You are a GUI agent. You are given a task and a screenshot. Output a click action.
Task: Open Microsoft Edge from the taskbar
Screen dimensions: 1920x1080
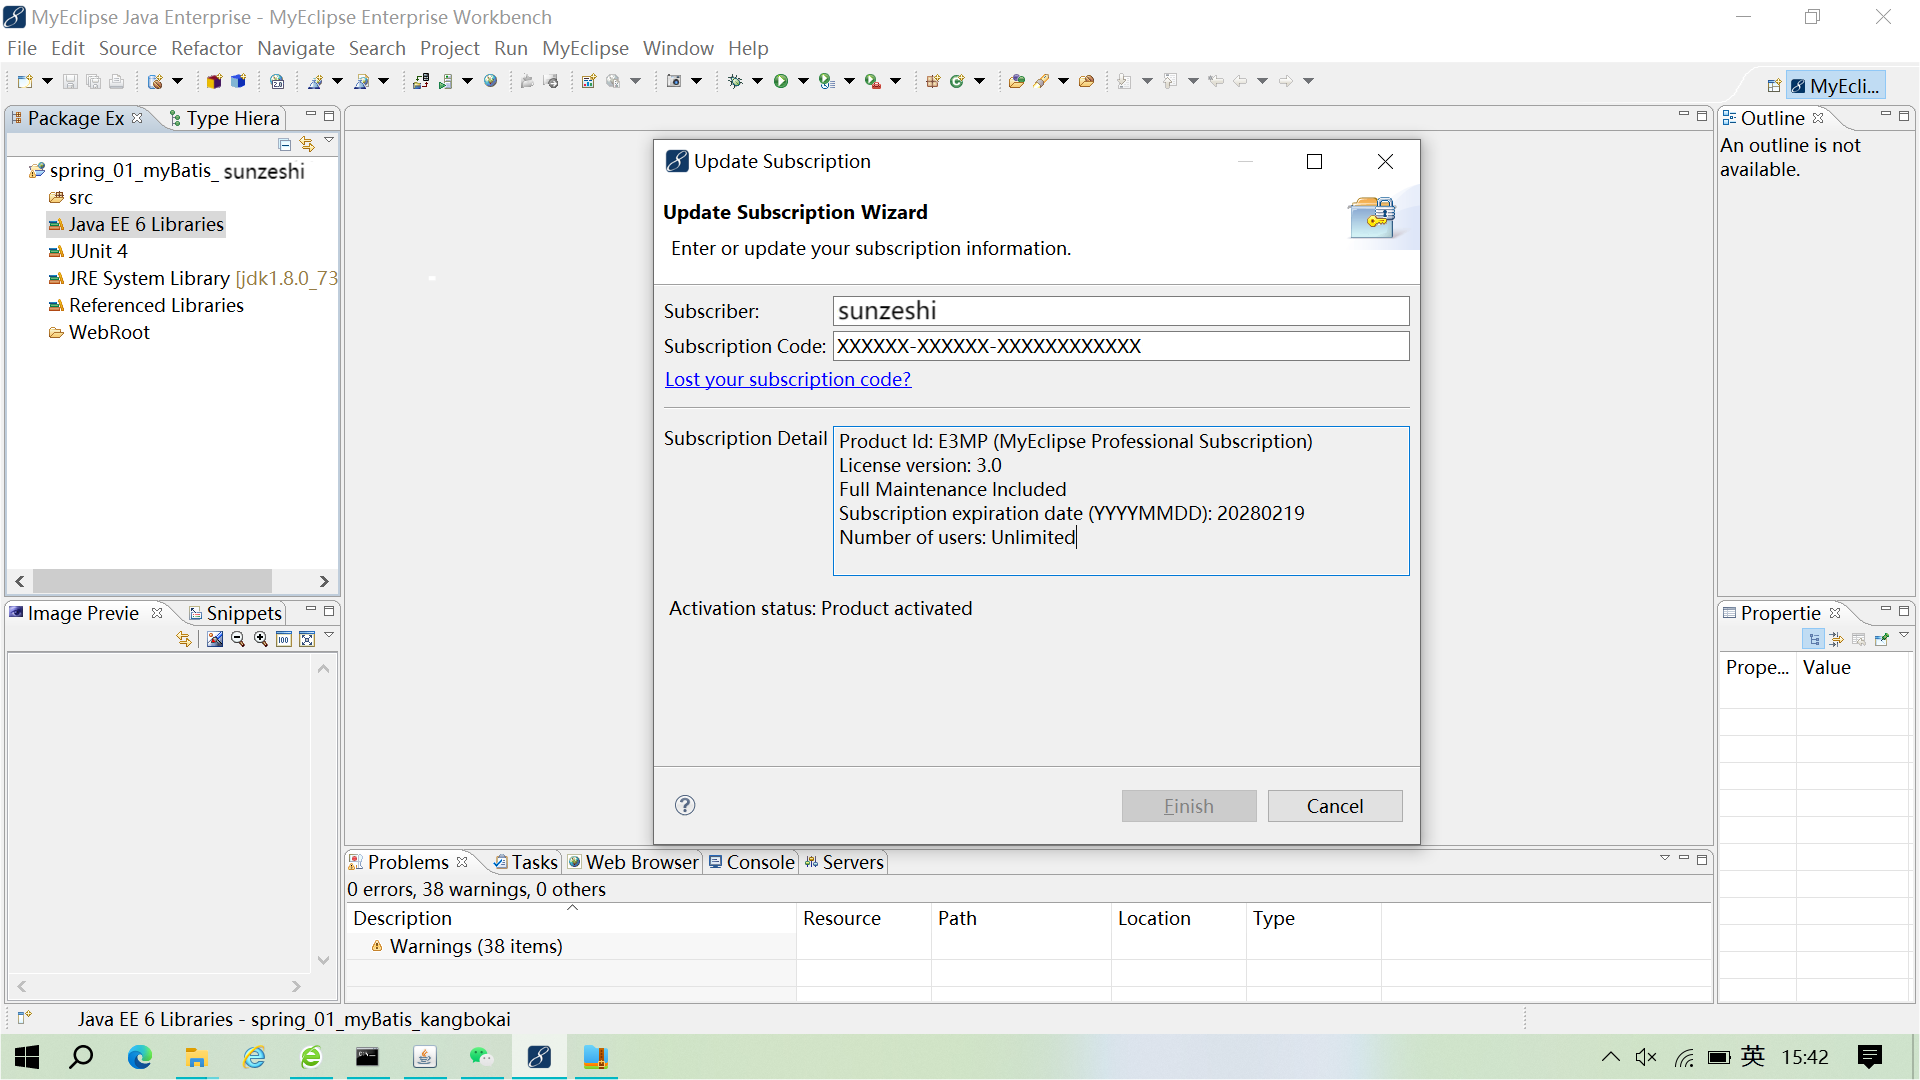tap(139, 1057)
